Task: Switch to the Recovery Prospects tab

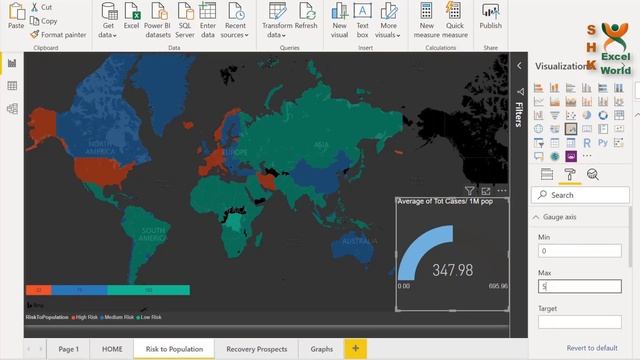Action: tap(256, 349)
